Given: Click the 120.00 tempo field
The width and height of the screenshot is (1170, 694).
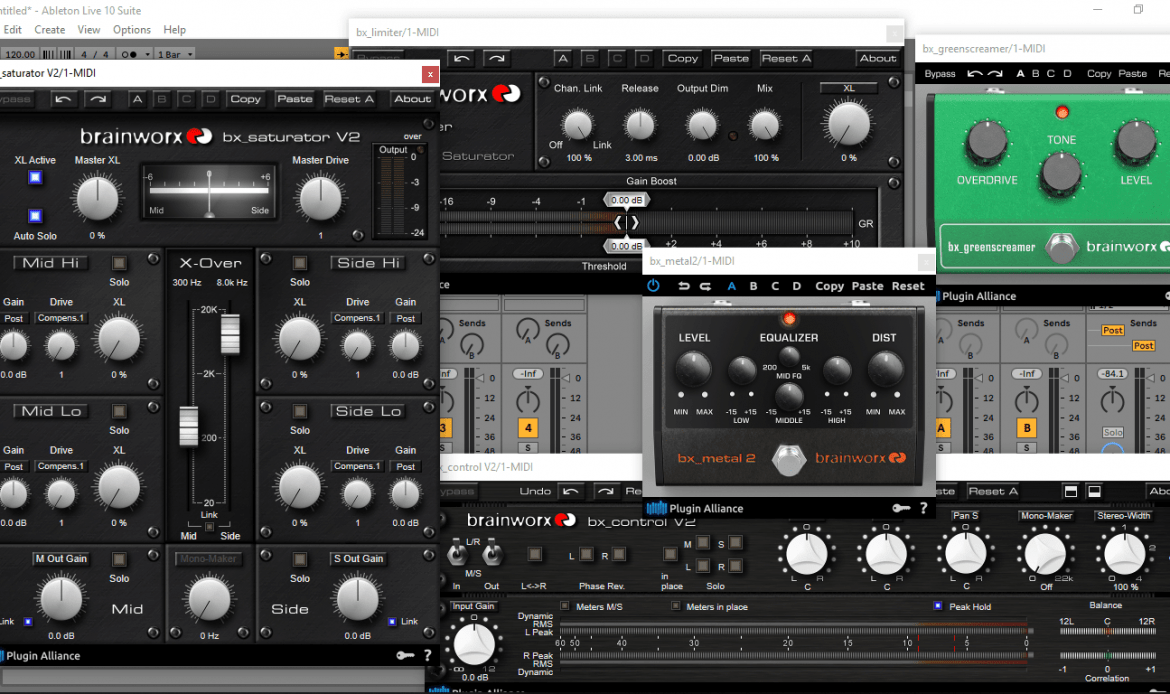Looking at the screenshot, I should pos(20,54).
